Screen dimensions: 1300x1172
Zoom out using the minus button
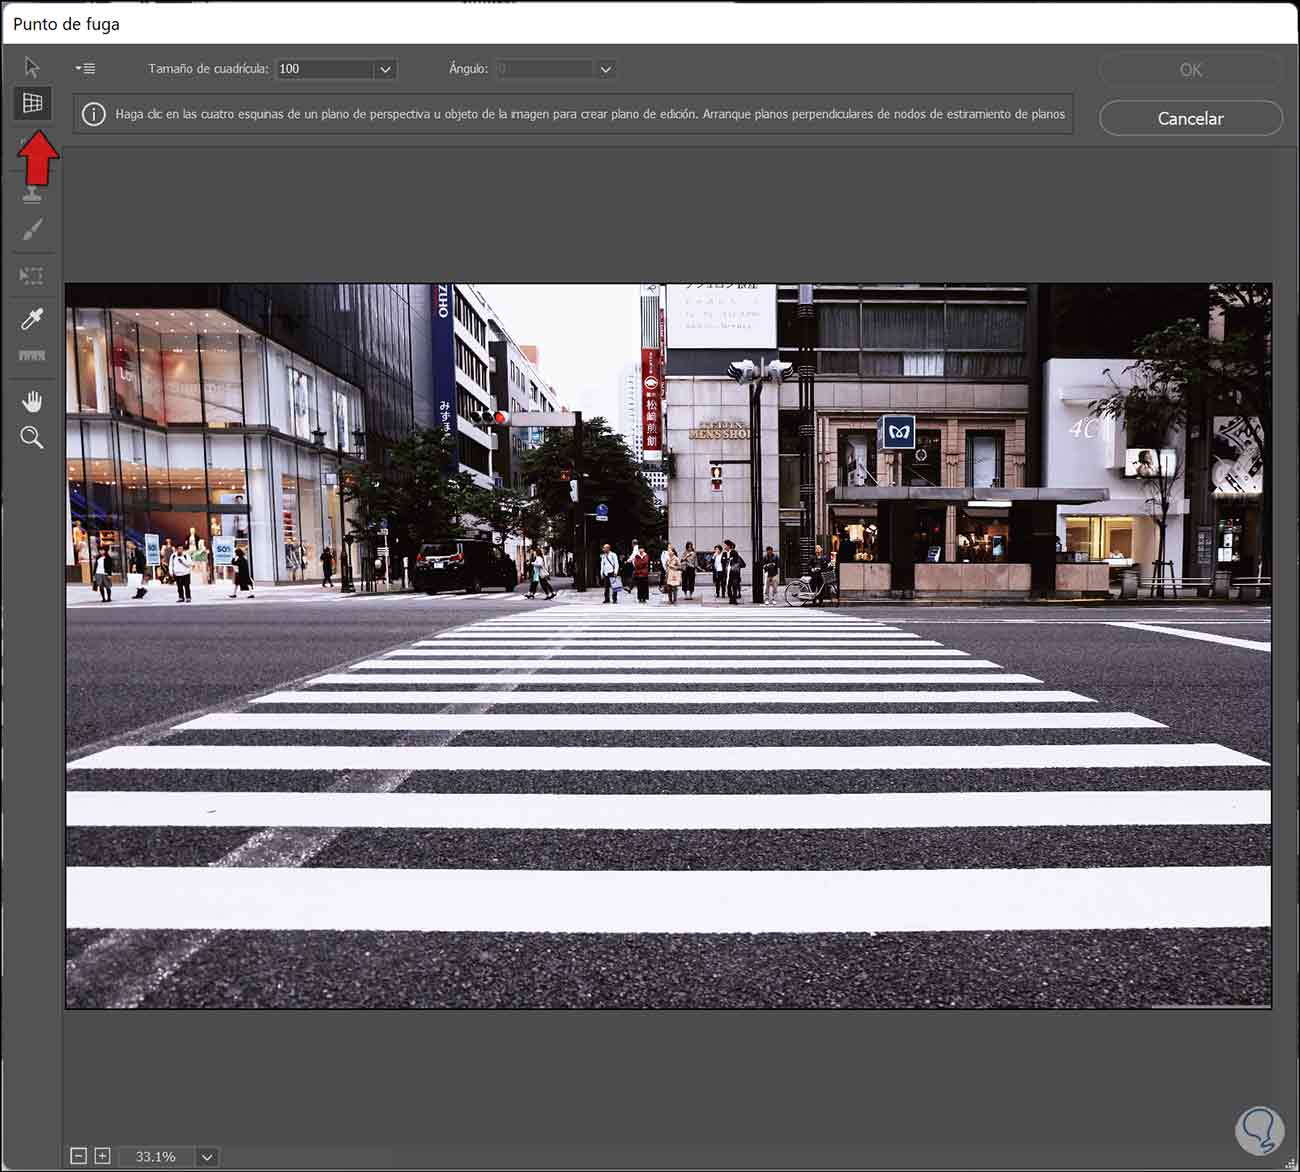click(79, 1156)
